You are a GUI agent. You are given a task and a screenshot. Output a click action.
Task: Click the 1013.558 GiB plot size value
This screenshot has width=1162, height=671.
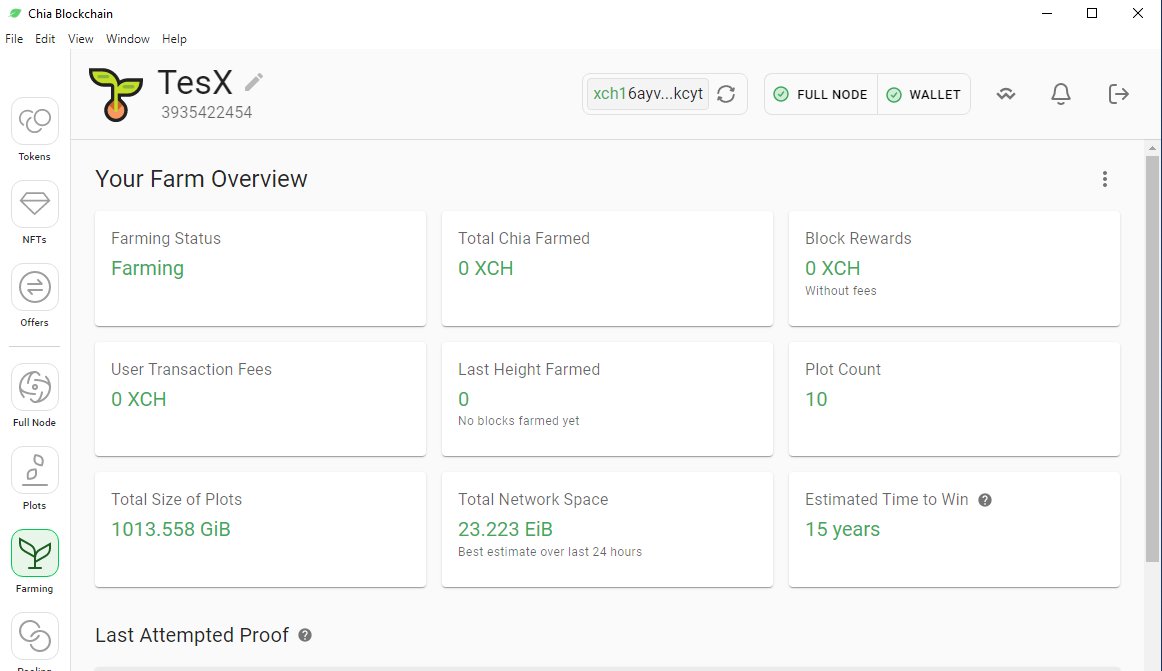click(x=171, y=529)
